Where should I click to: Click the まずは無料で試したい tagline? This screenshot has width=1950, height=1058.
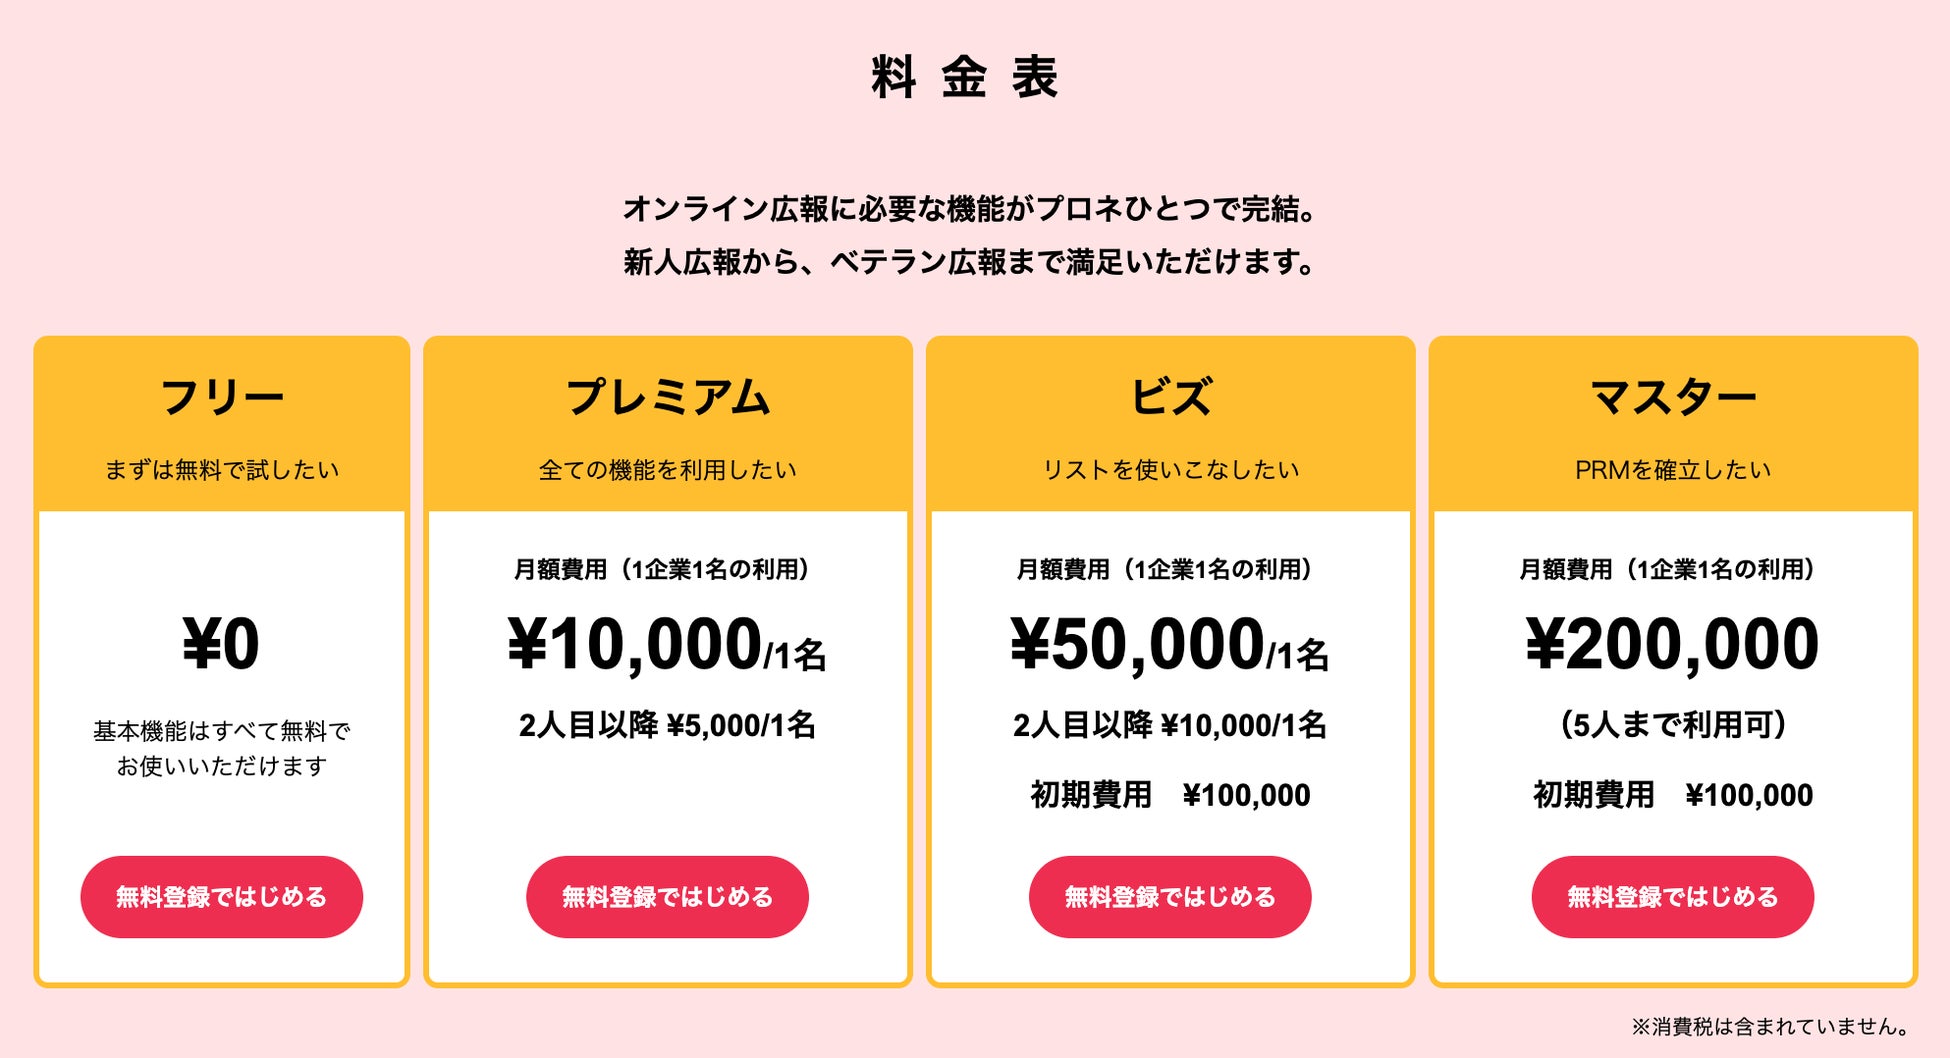click(221, 470)
